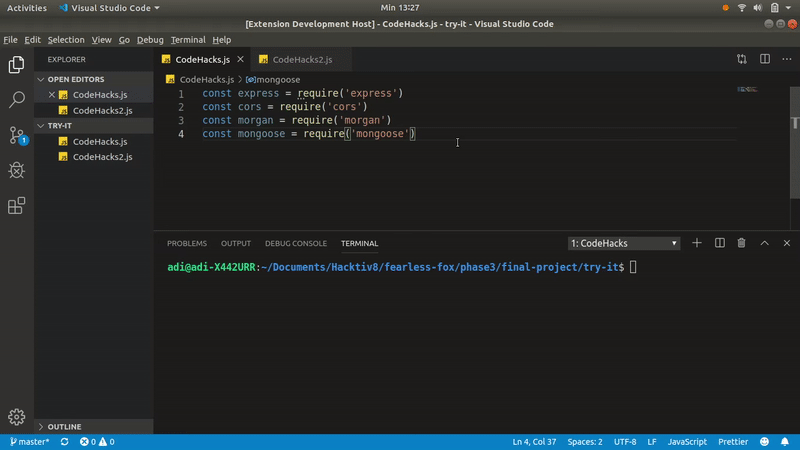Viewport: 800px width, 450px height.
Task: Kill the terminal with trash icon
Action: [741, 243]
